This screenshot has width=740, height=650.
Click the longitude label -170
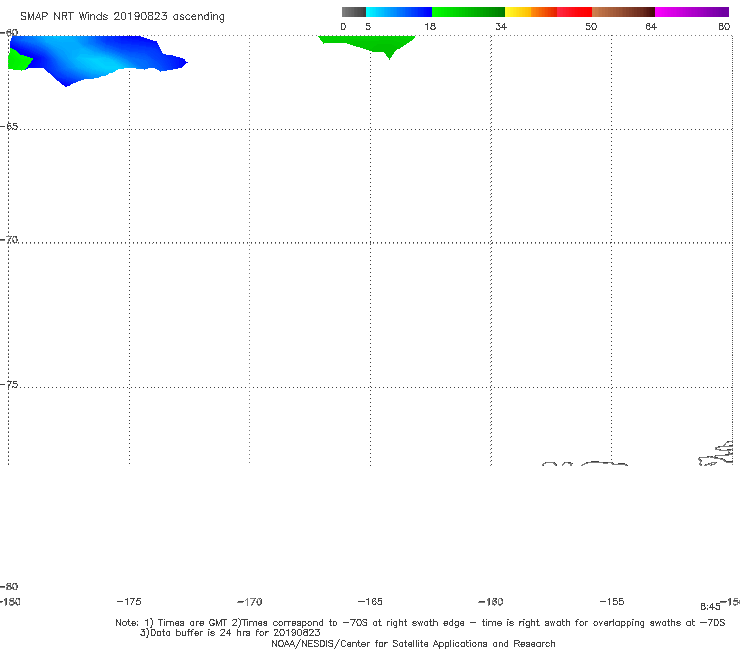point(250,601)
